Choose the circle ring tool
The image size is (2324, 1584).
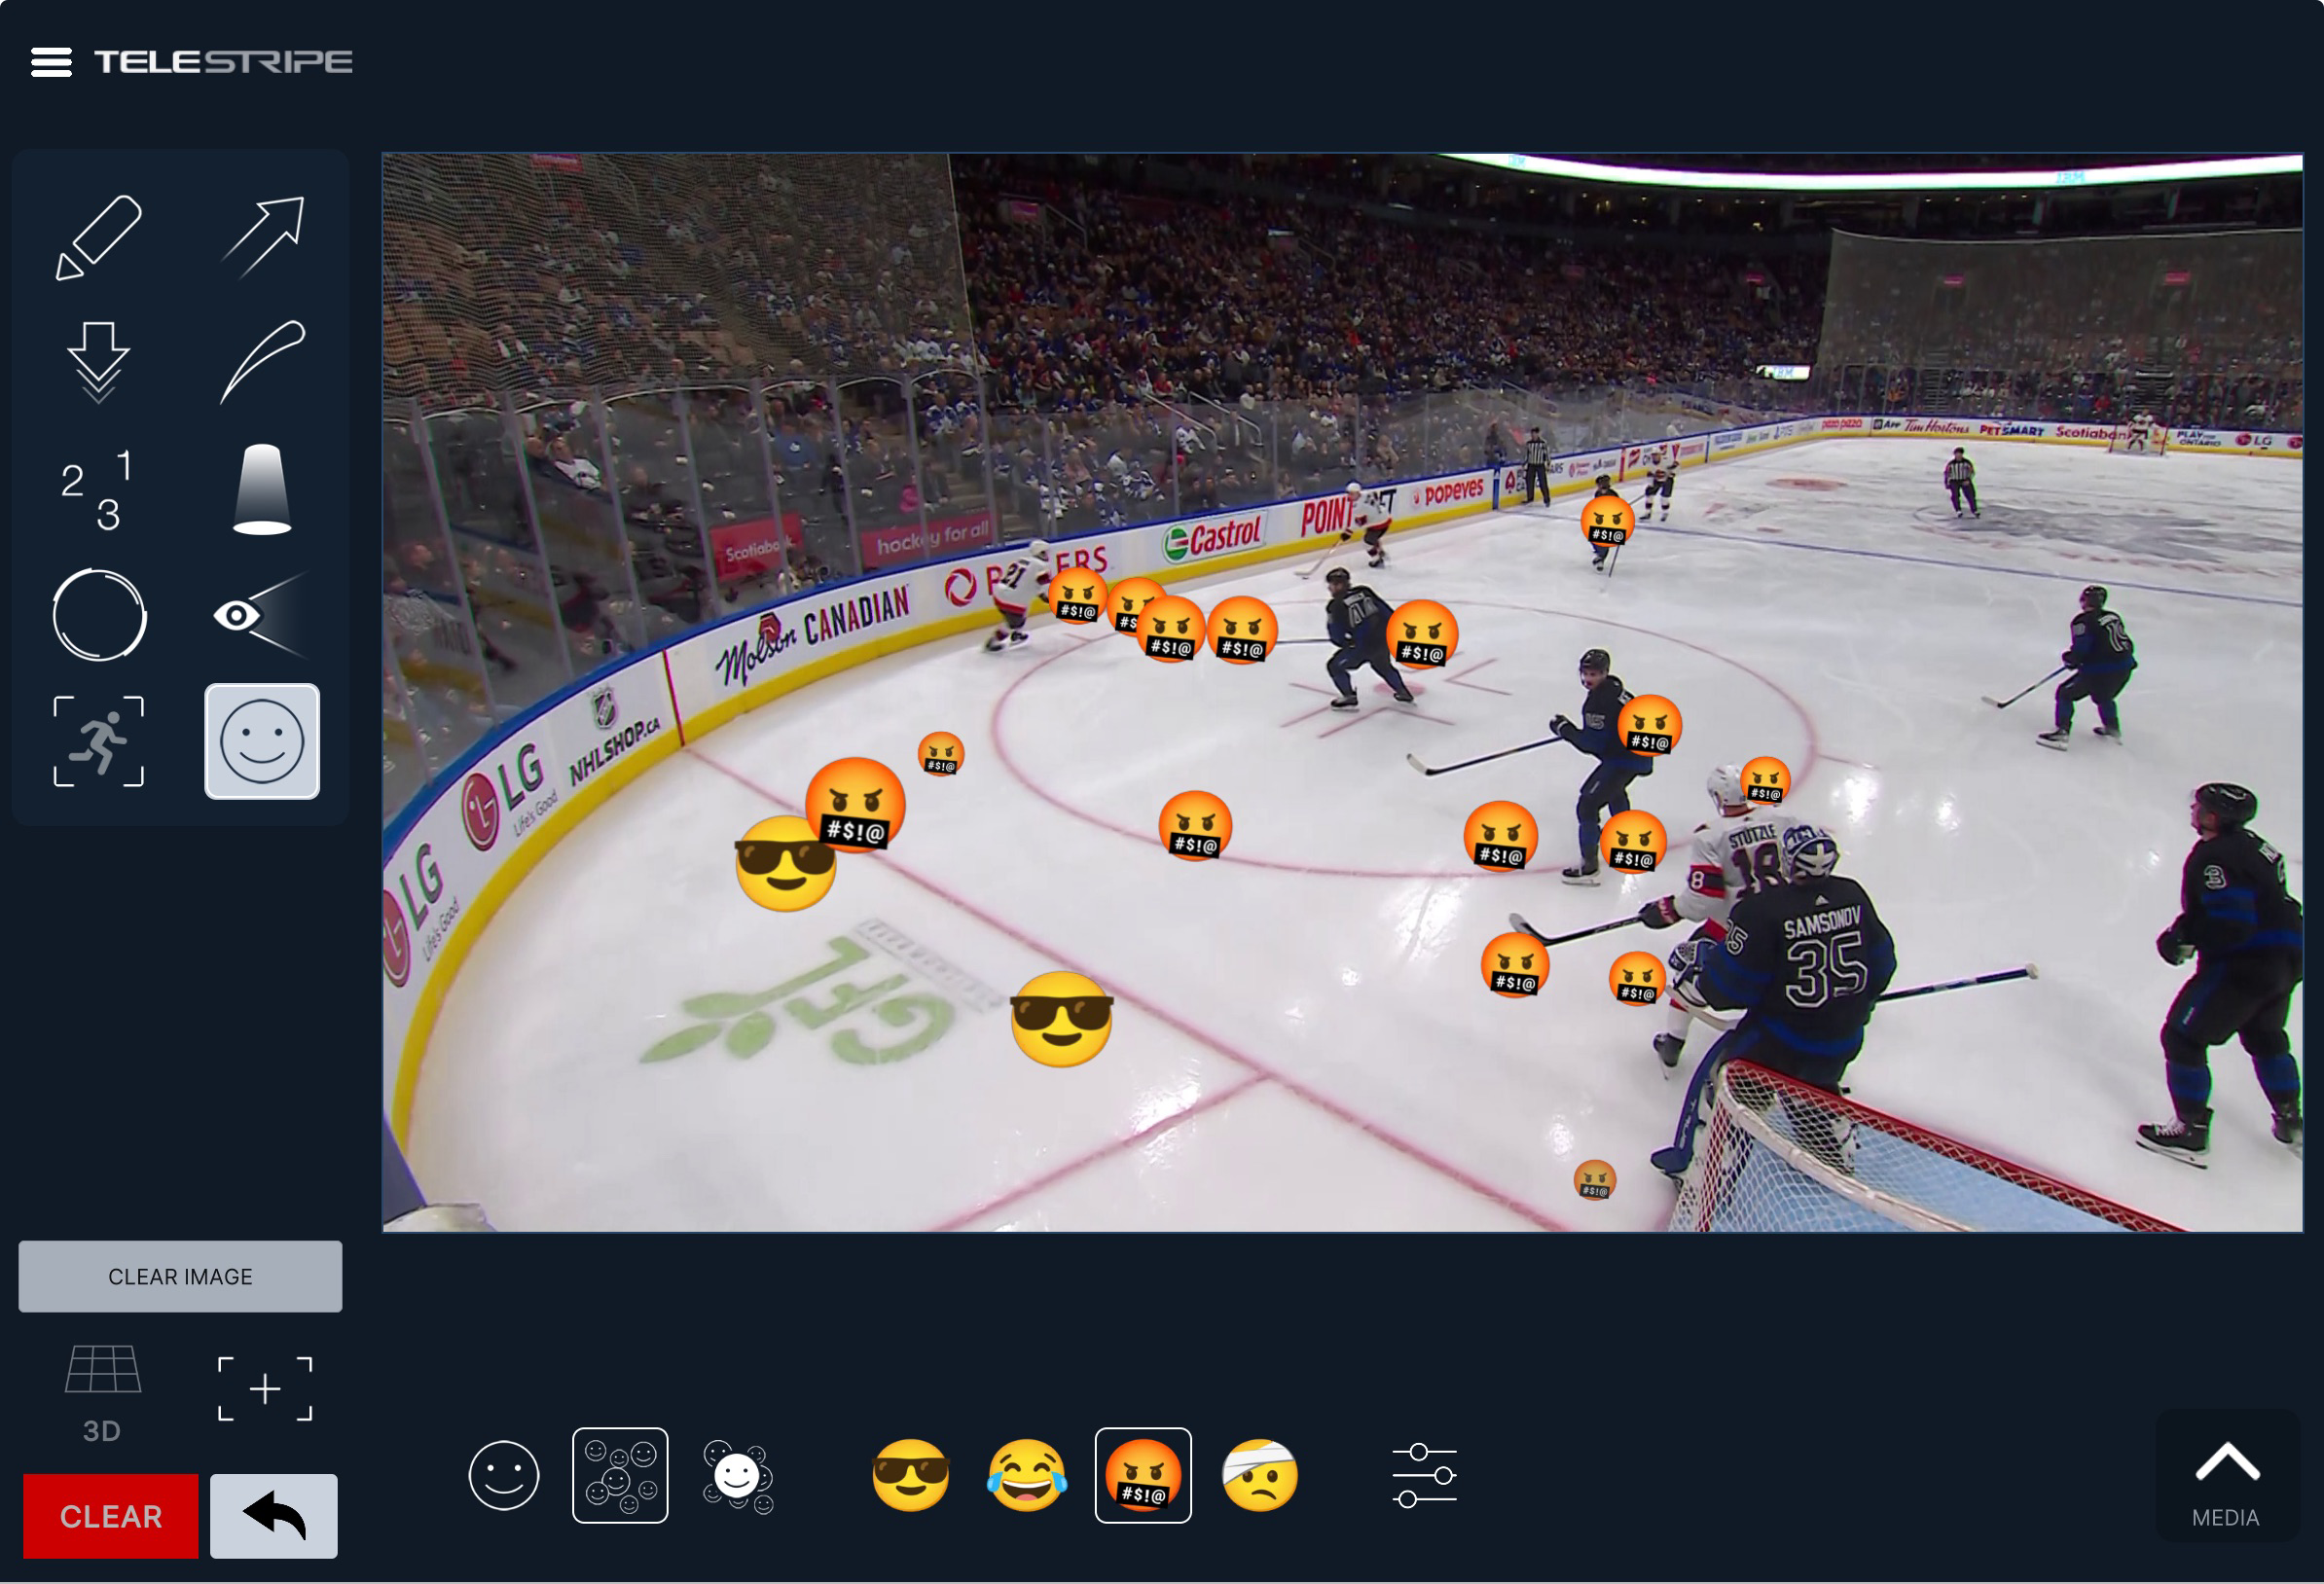98,616
